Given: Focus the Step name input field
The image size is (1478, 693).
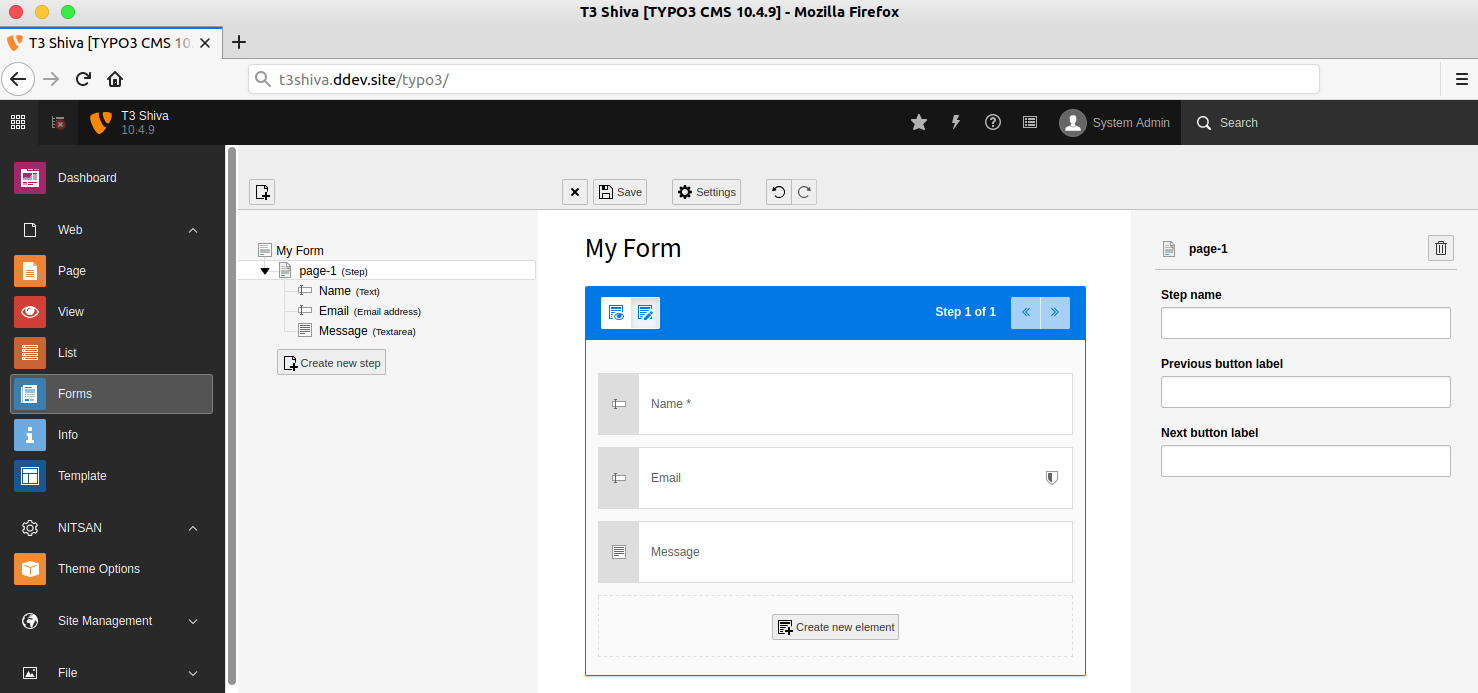Looking at the screenshot, I should [1305, 323].
